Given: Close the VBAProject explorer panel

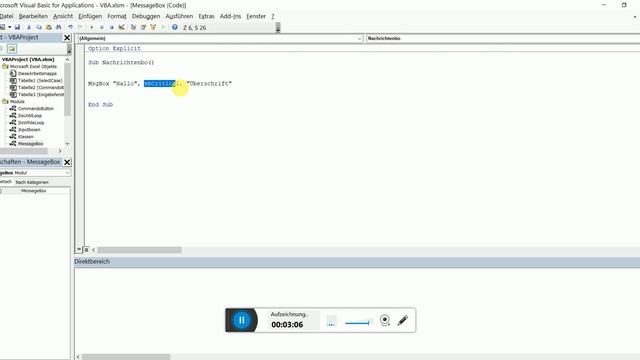Looking at the screenshot, I should [x=67, y=38].
